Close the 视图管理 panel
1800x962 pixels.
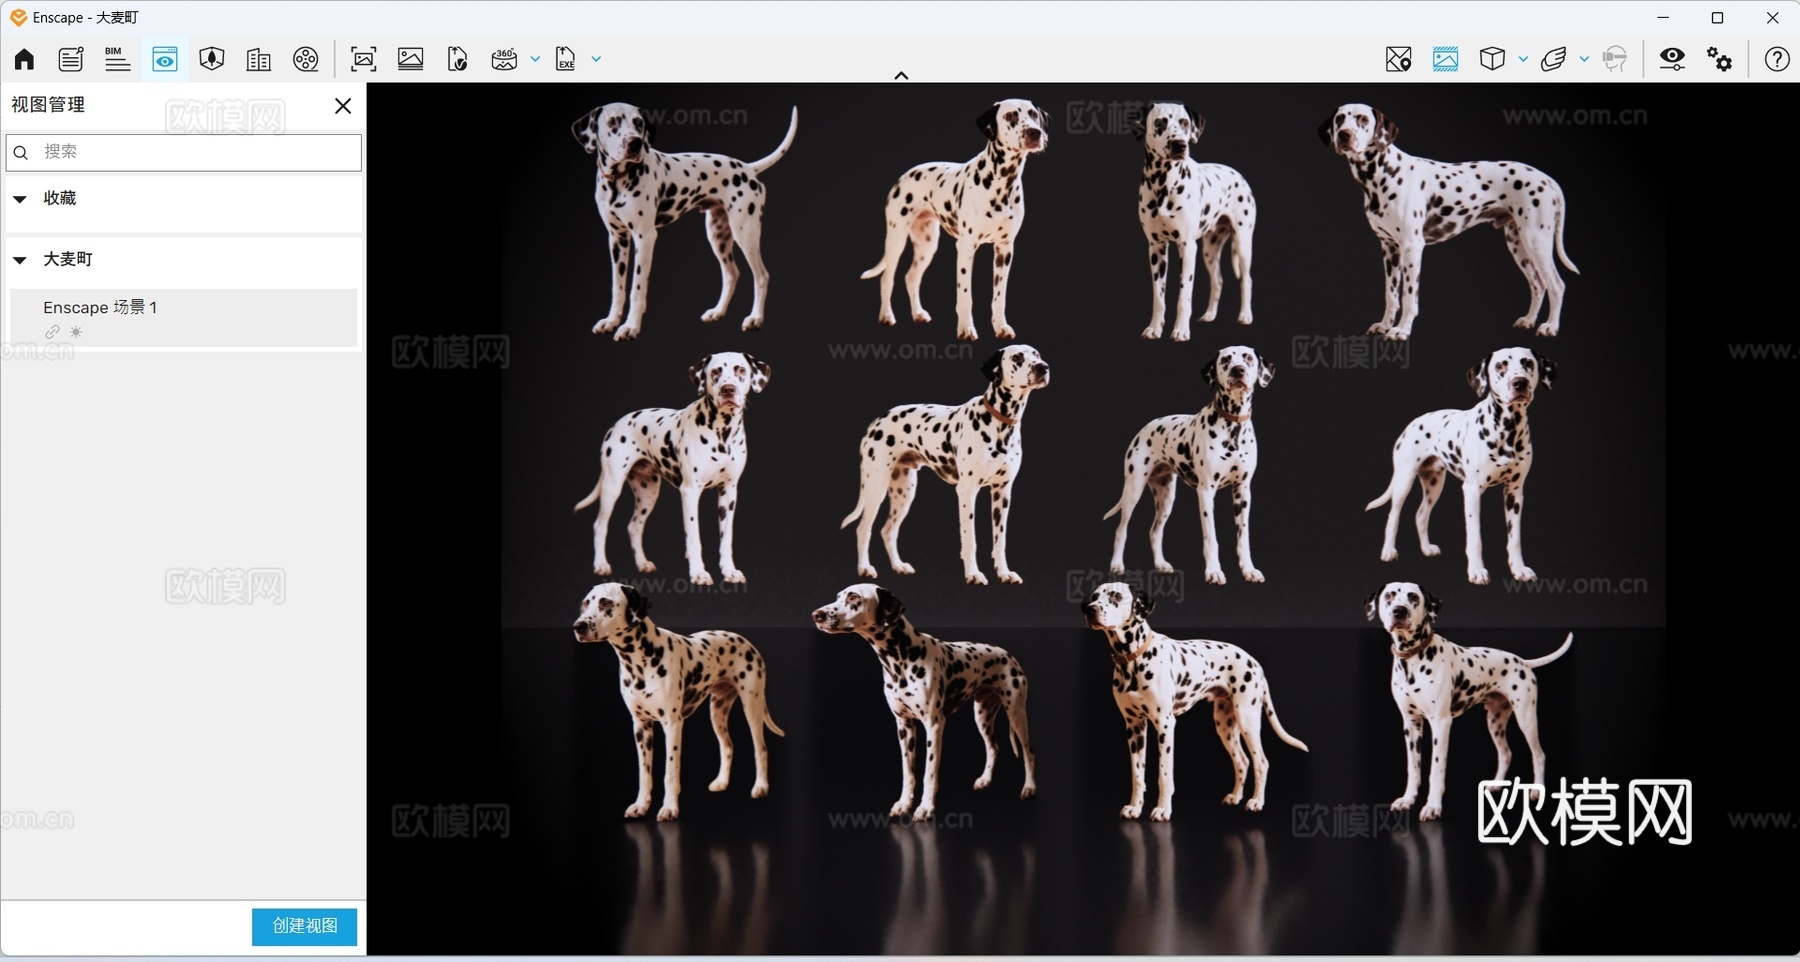coord(343,106)
